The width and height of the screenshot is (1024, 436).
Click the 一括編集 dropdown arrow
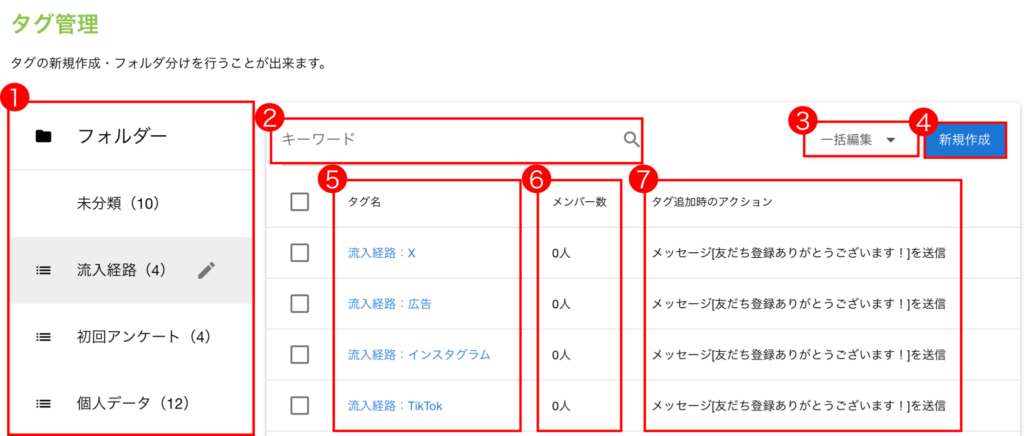tap(890, 141)
